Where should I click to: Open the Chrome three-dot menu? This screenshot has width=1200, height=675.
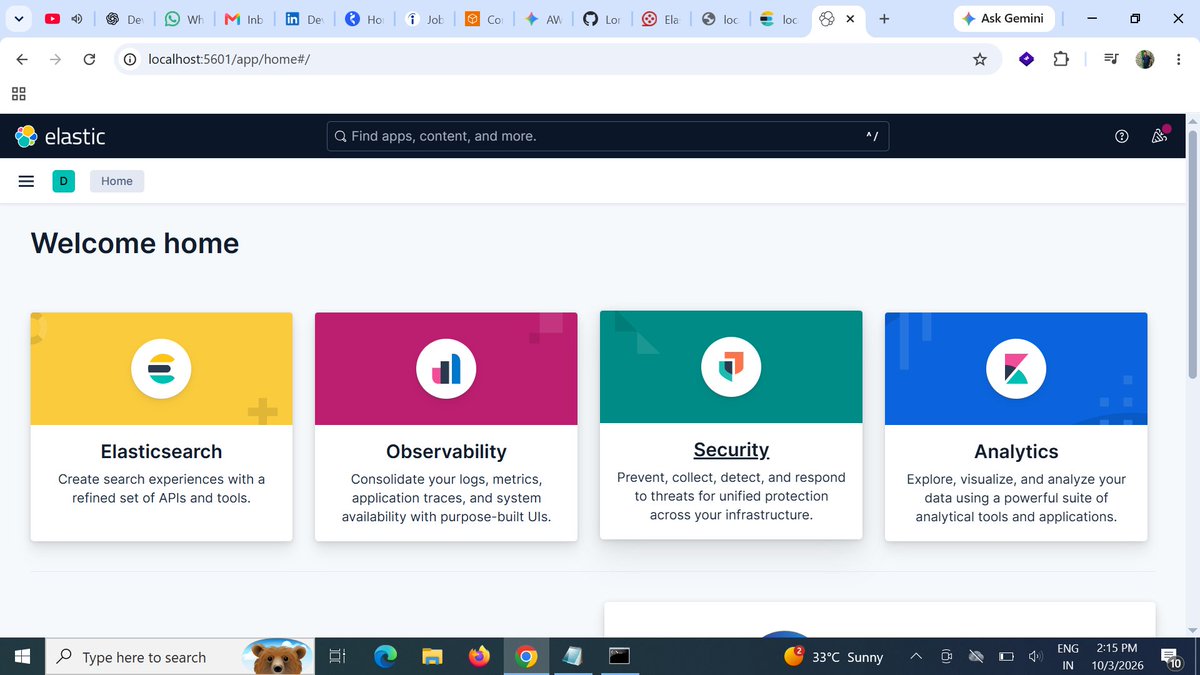[x=1177, y=60]
